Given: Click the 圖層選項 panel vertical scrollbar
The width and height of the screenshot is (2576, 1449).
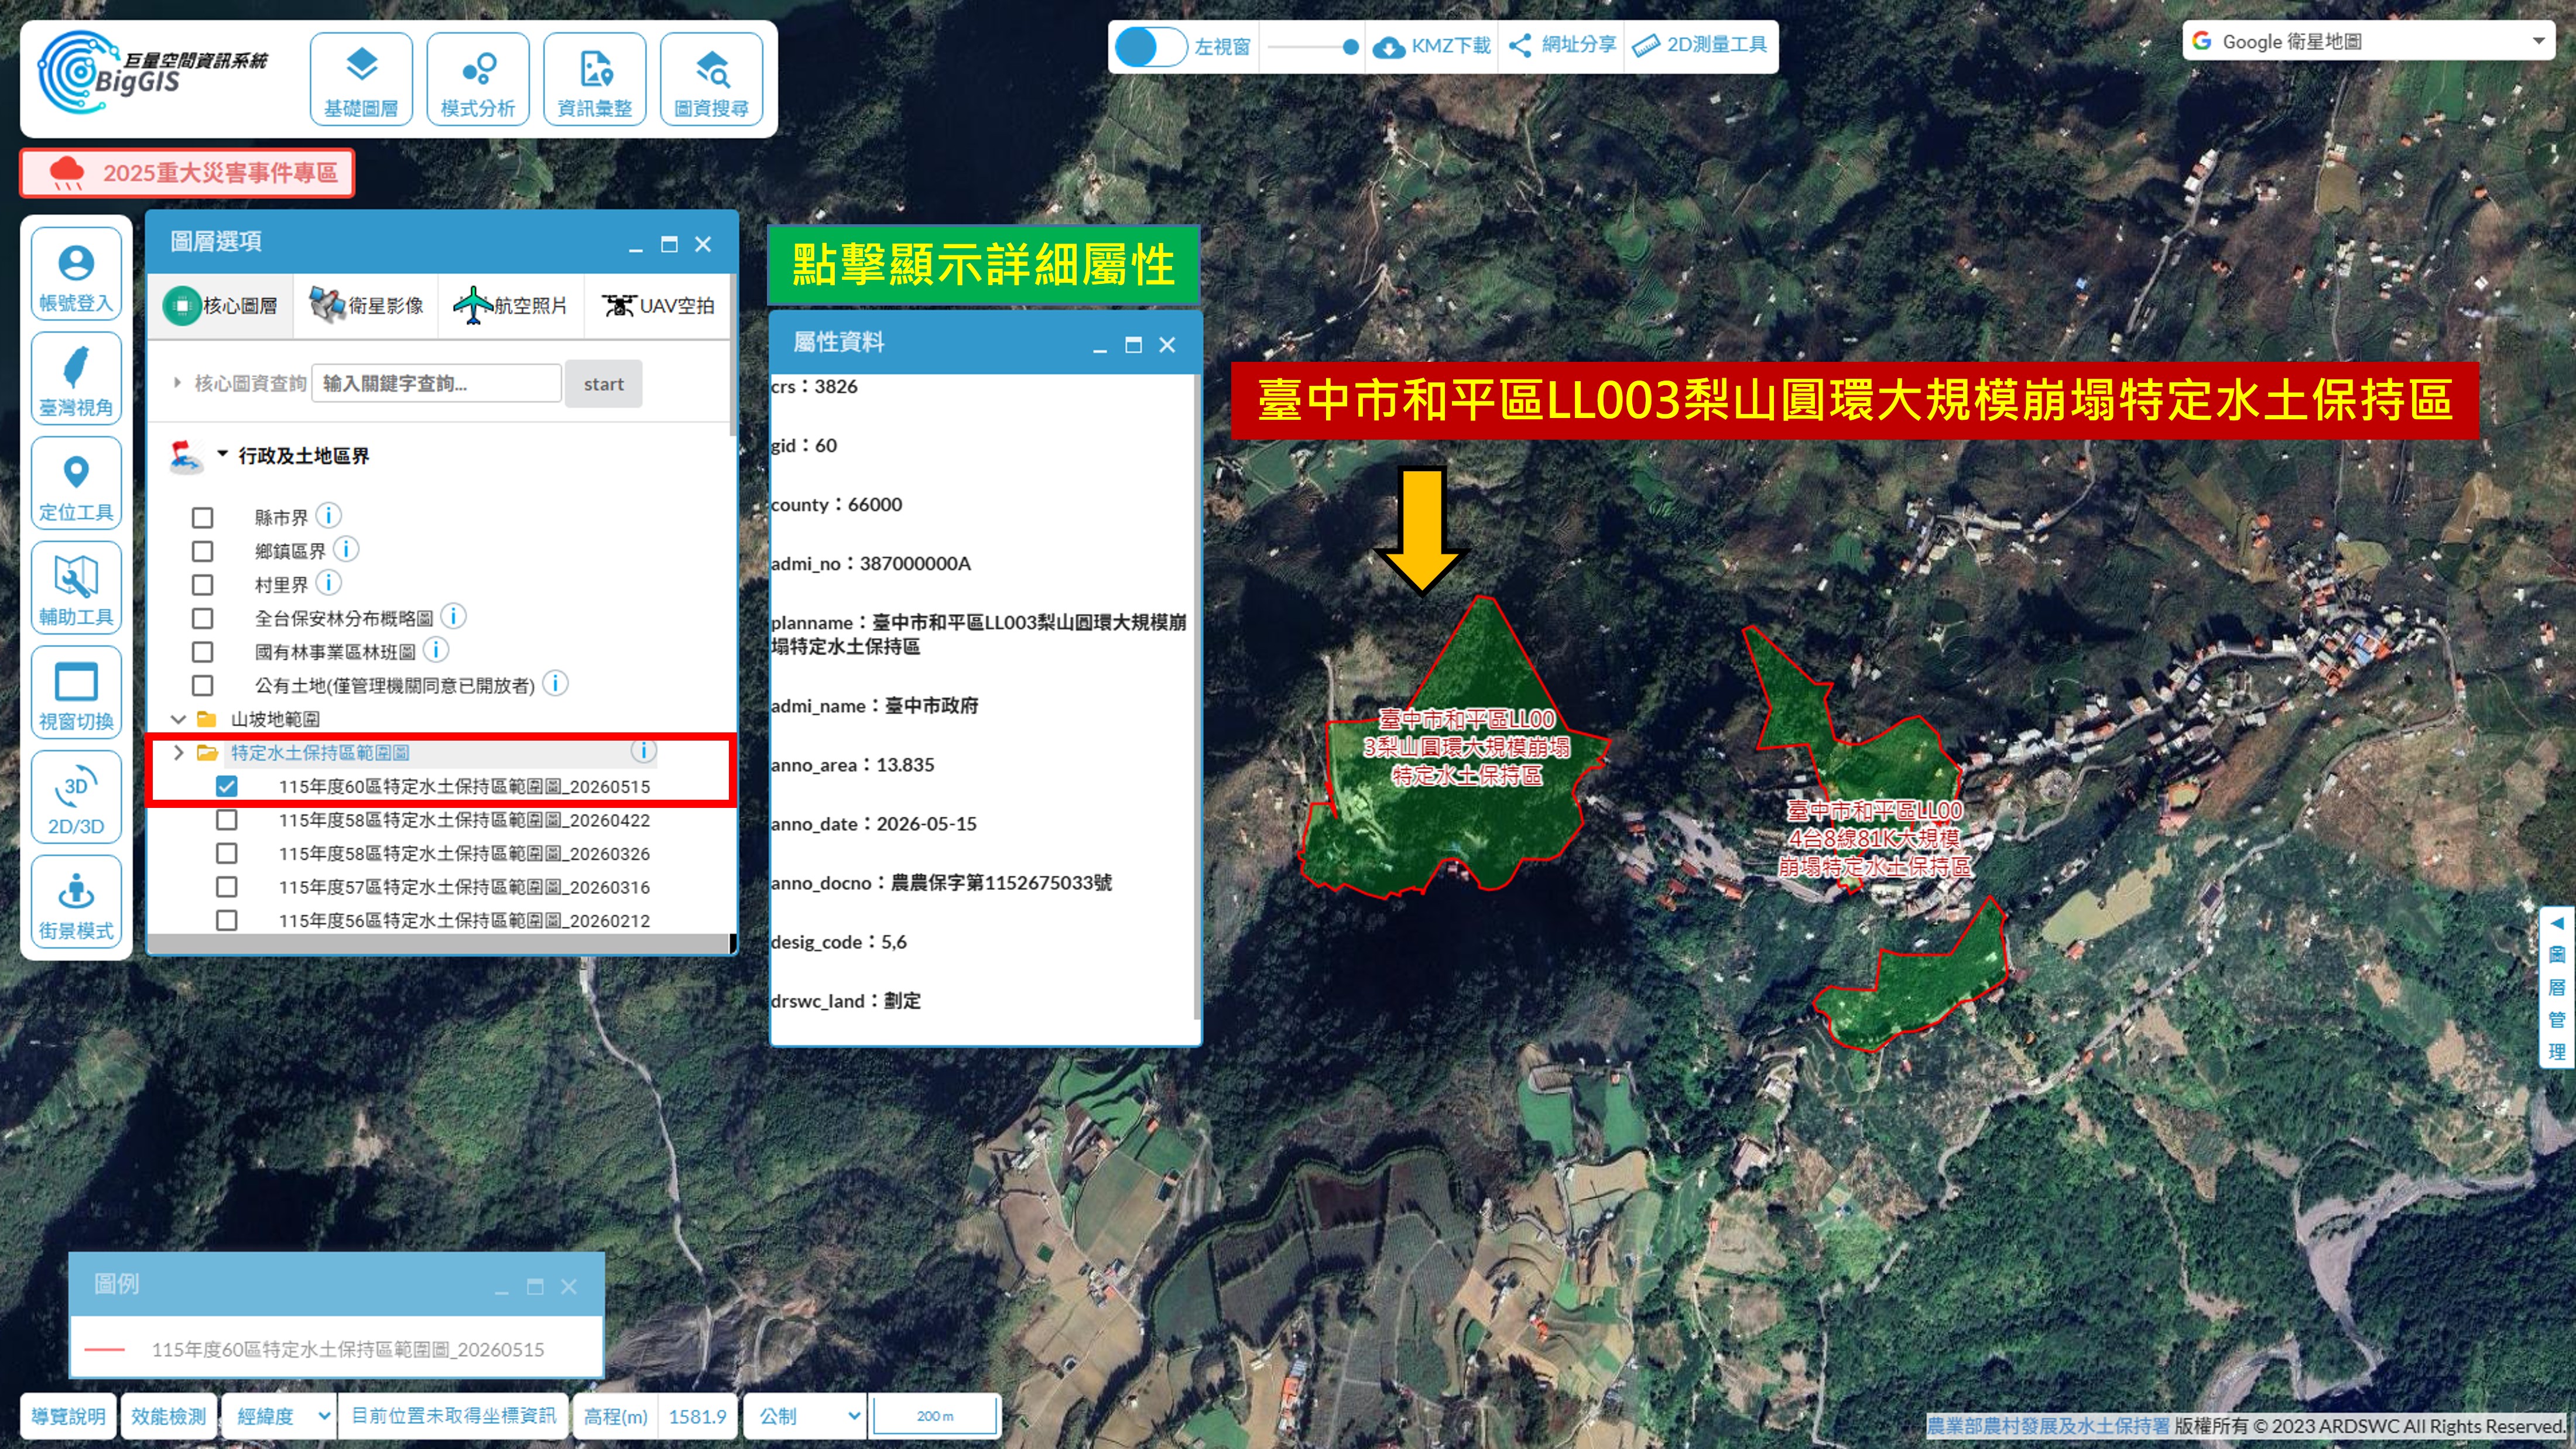Looking at the screenshot, I should (733, 355).
